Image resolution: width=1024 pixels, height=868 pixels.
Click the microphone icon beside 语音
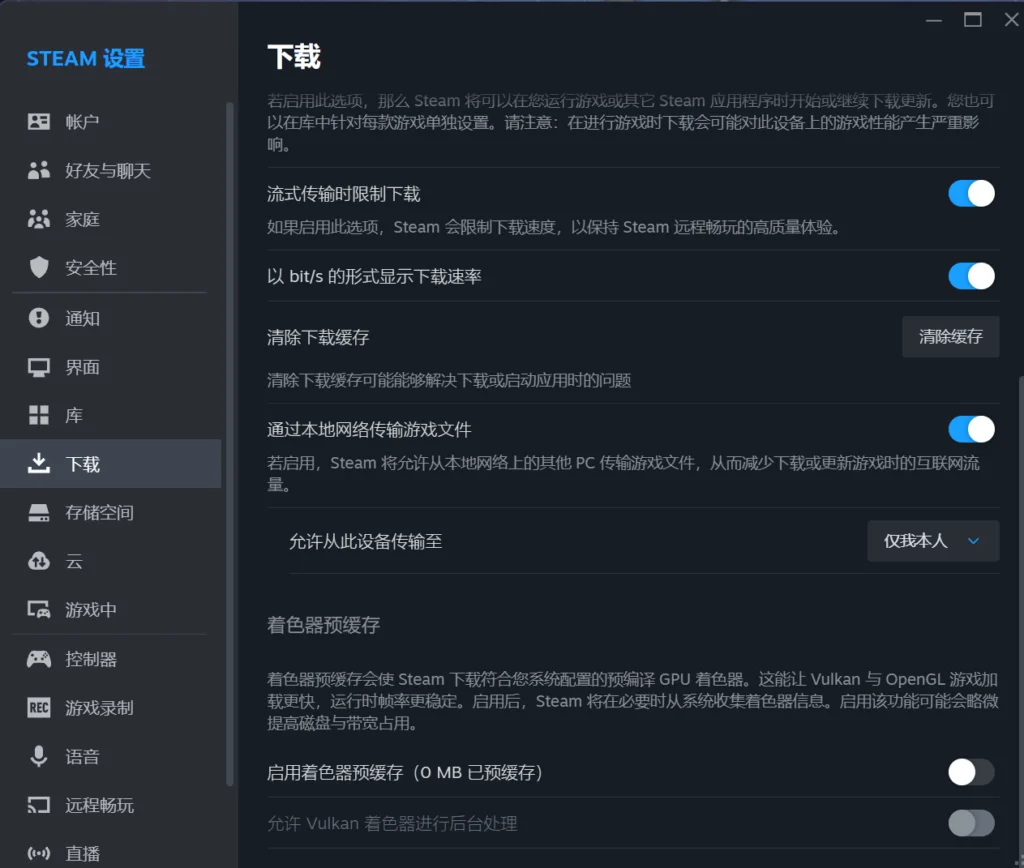pyautogui.click(x=39, y=756)
